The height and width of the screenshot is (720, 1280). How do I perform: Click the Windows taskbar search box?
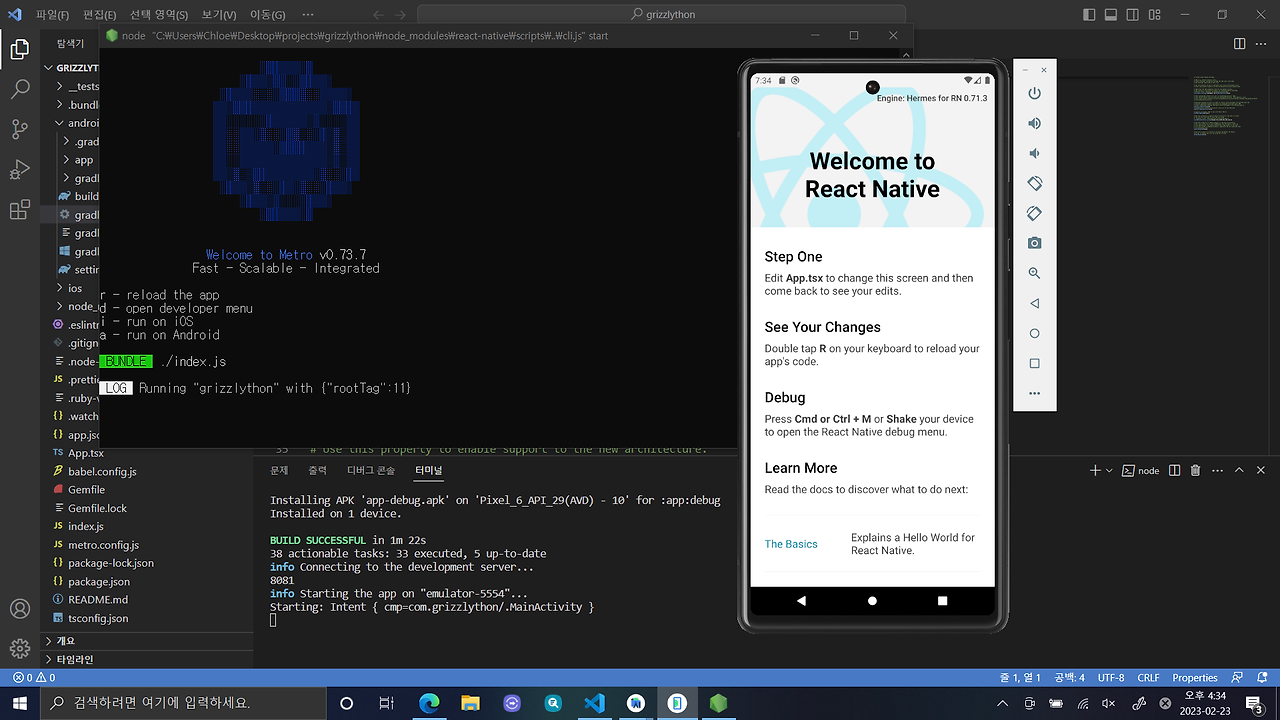183,703
